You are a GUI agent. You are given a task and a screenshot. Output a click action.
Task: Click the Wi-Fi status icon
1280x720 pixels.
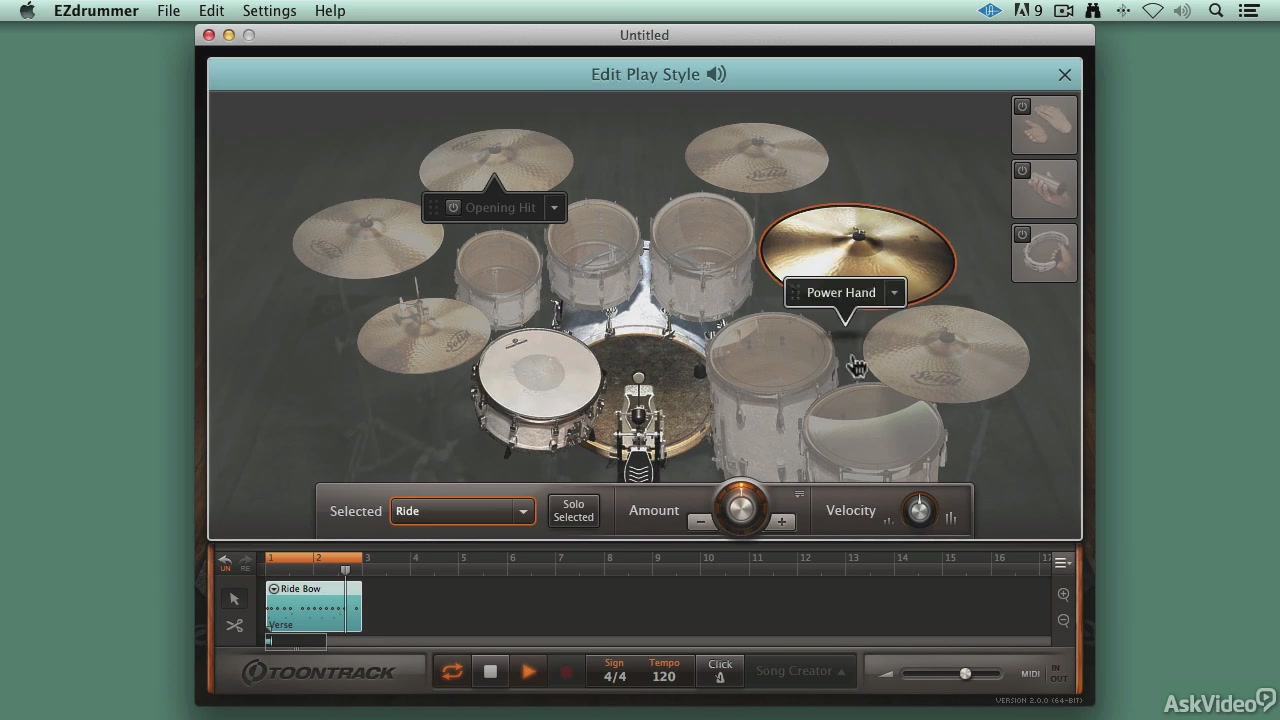coord(1153,11)
